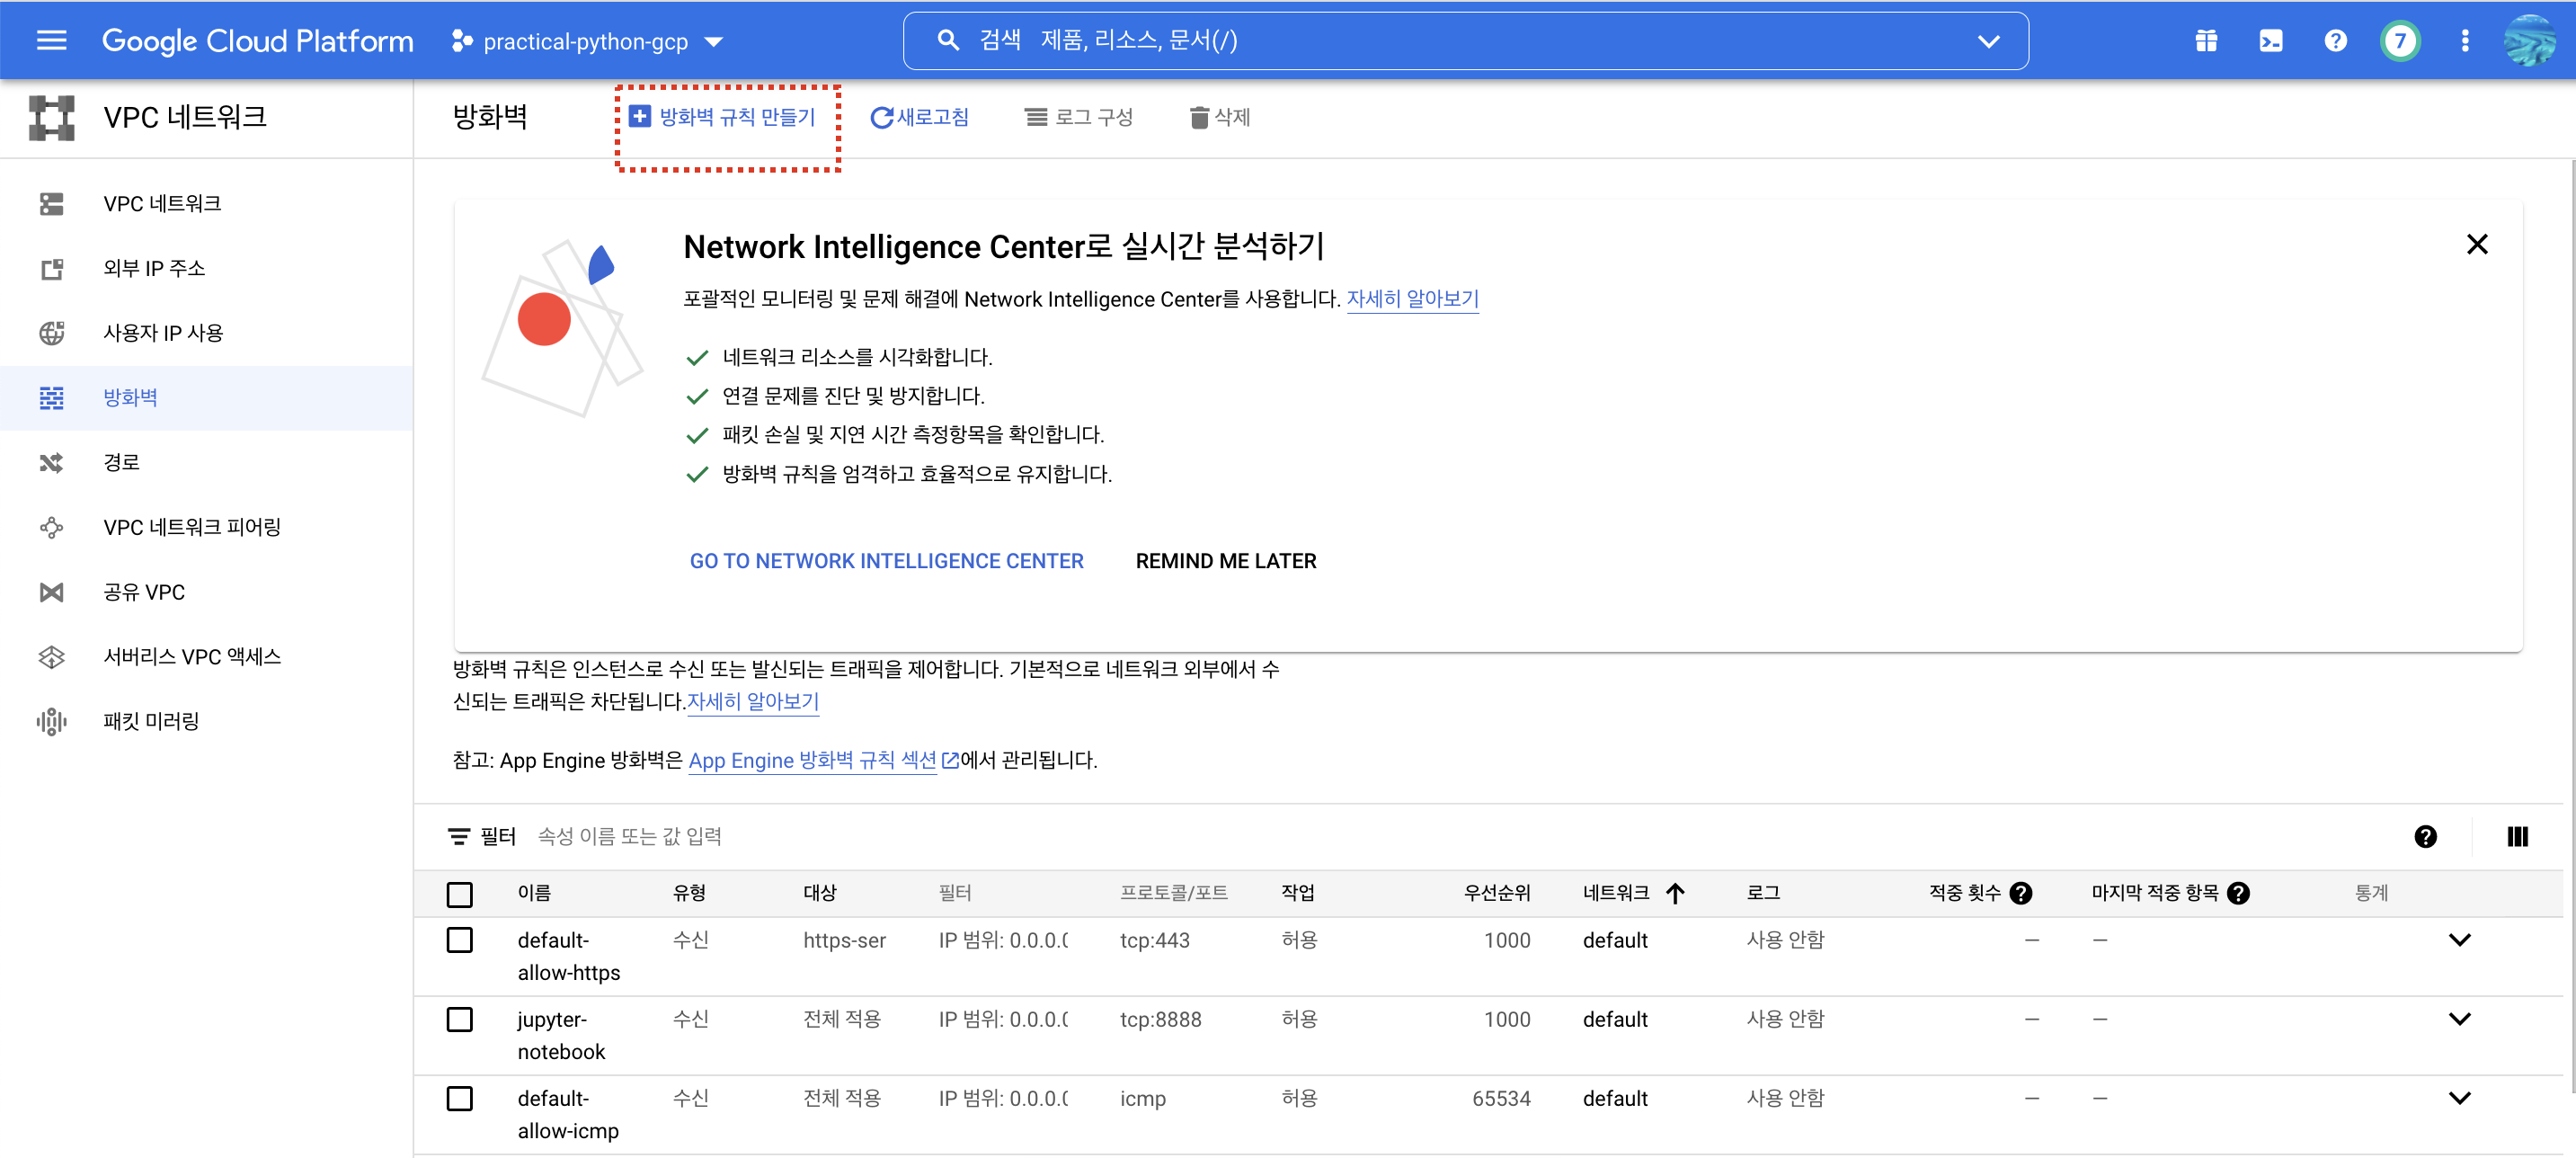Open notifications badge showing 7
This screenshot has height=1158, width=2576.
(x=2400, y=41)
